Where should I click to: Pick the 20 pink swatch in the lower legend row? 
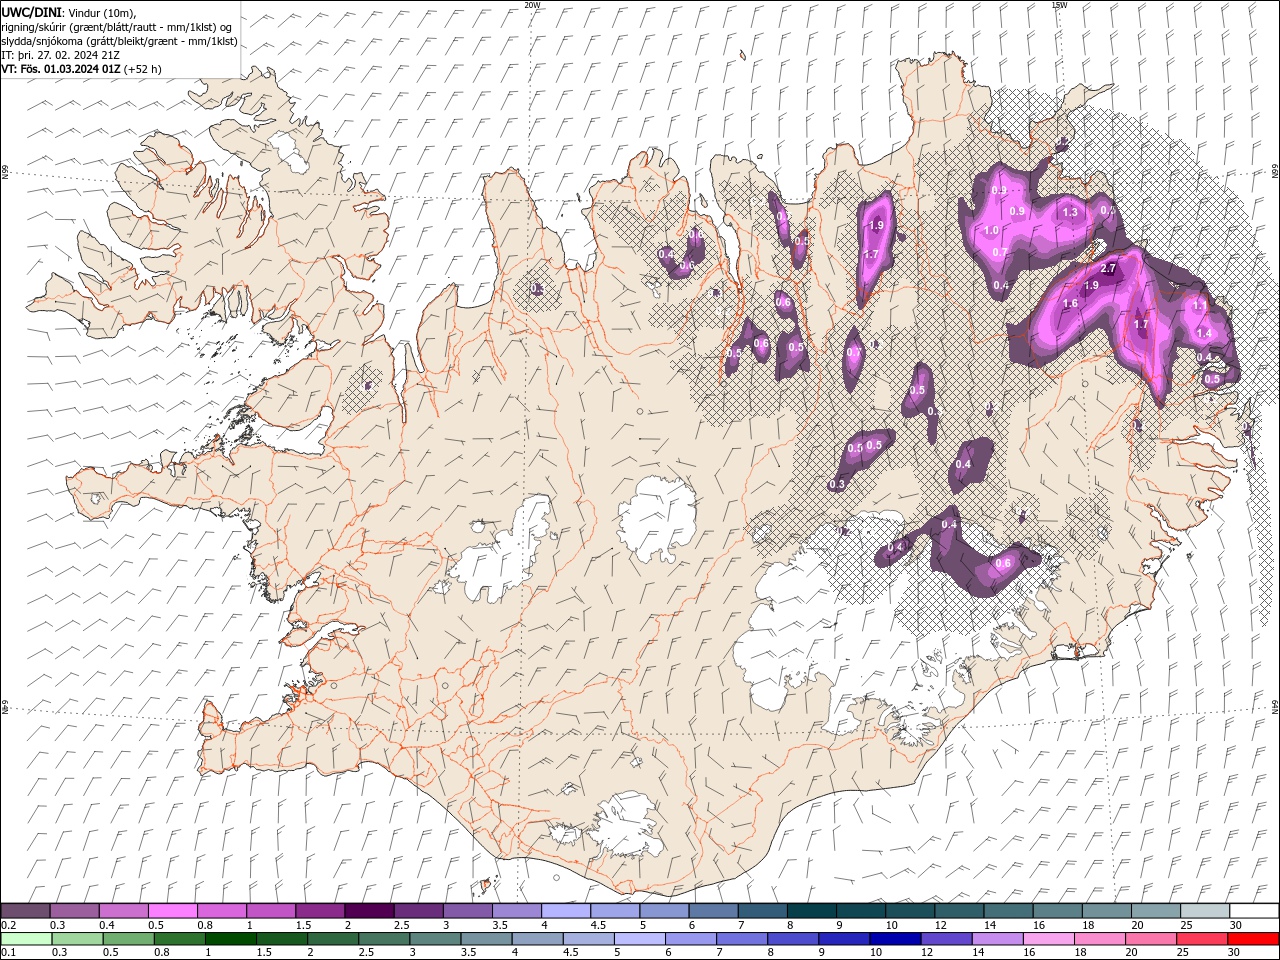tap(1151, 939)
